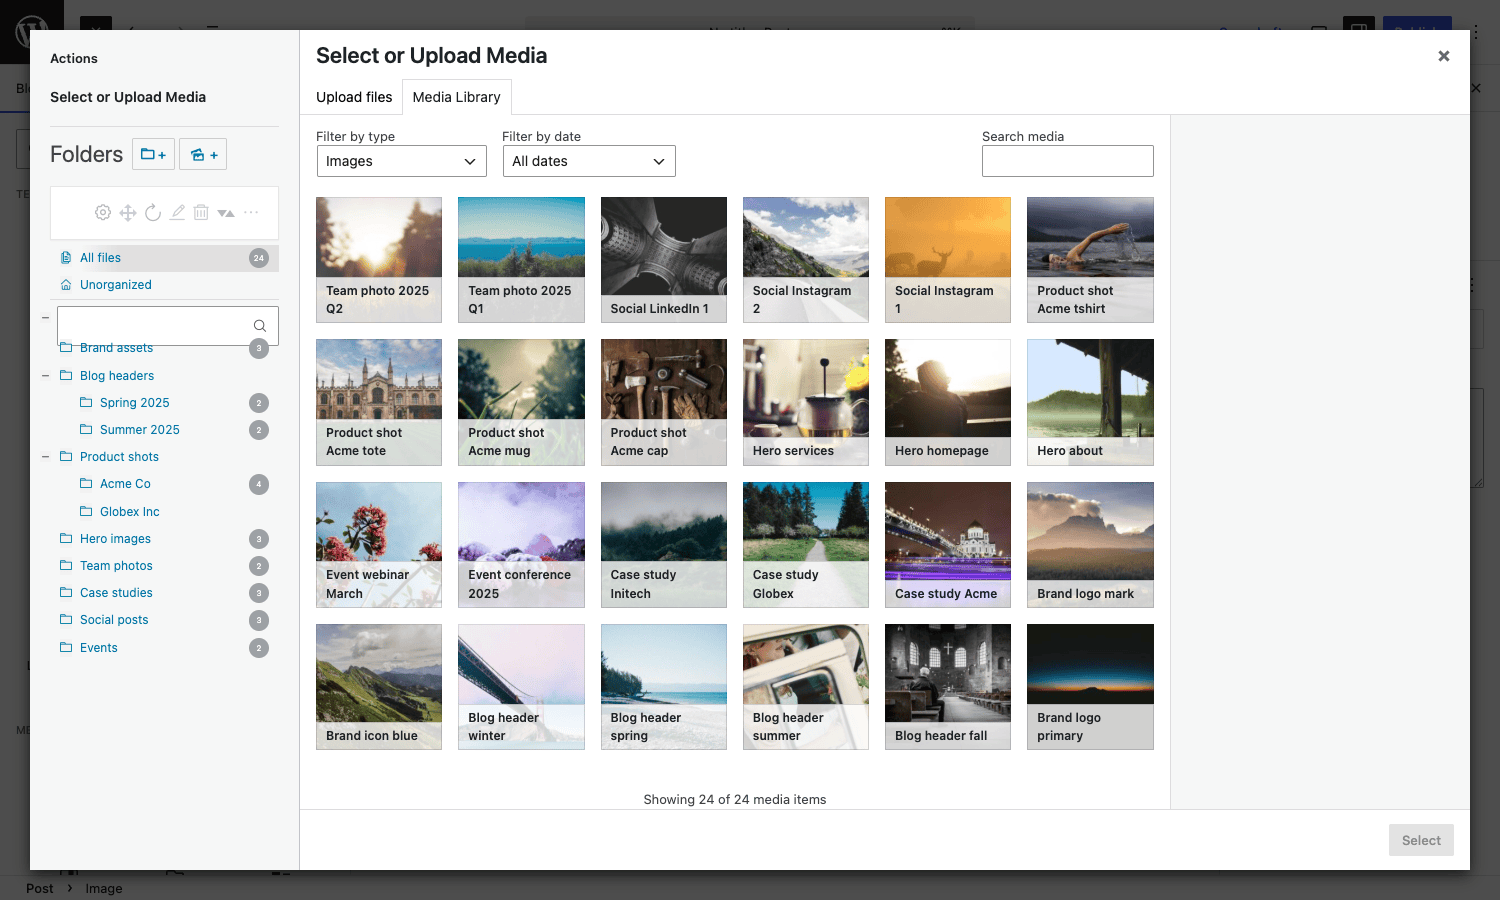Select the Product shot Acme mug image

pos(521,402)
